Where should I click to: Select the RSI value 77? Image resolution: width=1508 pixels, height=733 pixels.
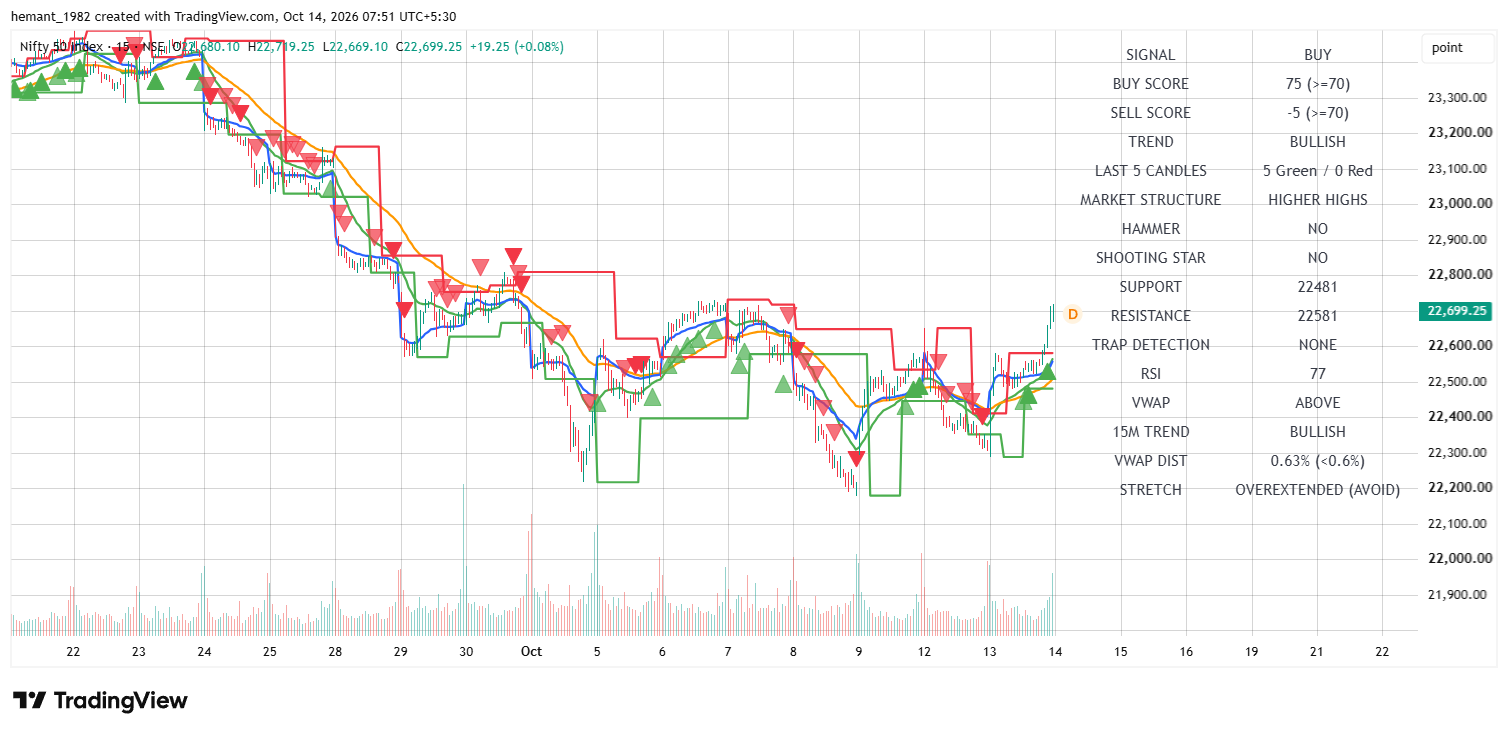coord(1318,374)
